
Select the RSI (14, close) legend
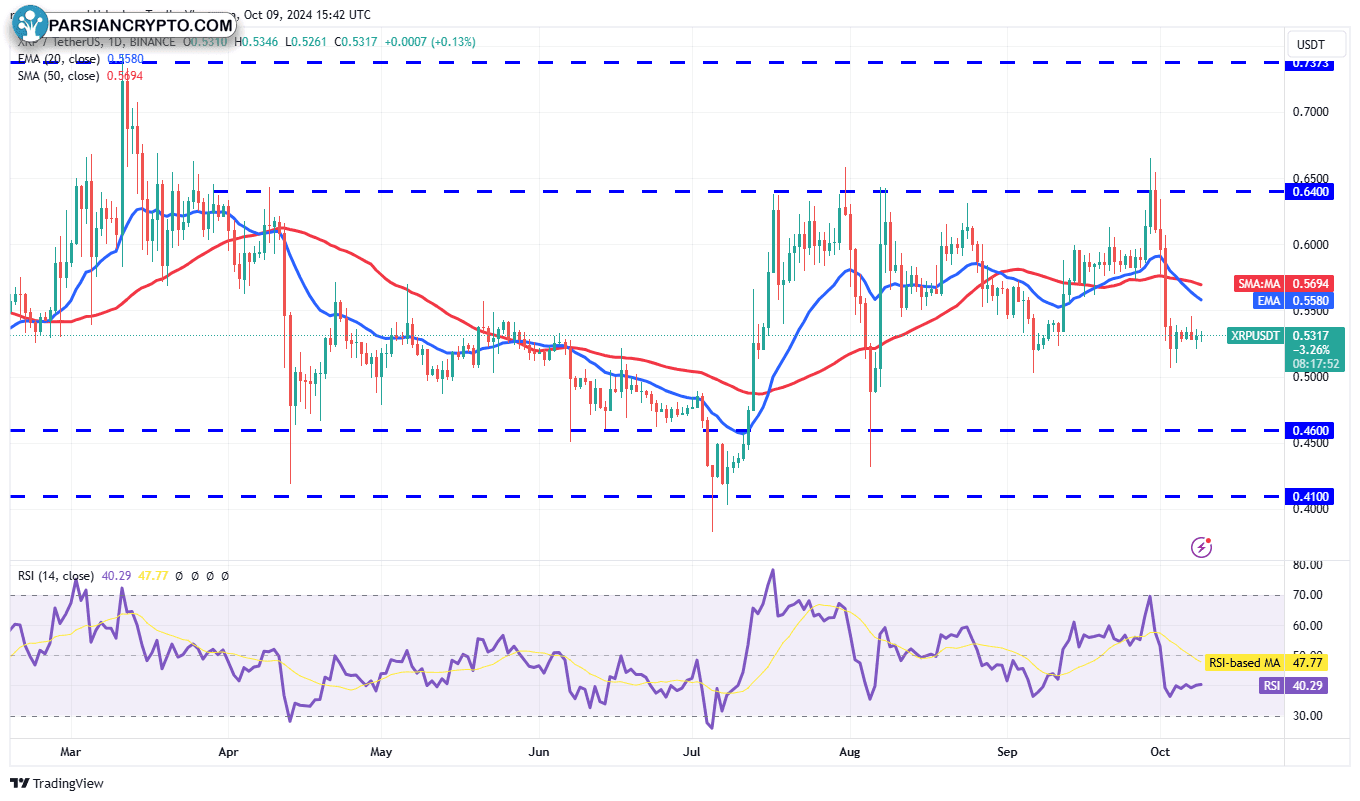[56, 576]
